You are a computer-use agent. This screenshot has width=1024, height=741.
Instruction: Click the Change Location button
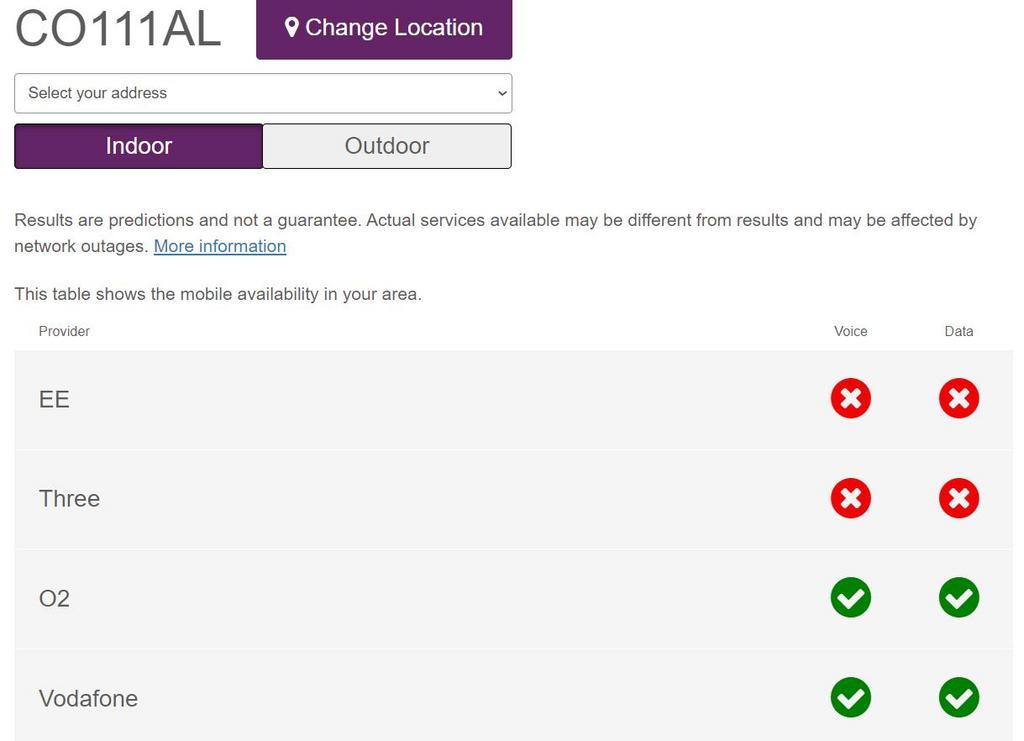(x=384, y=29)
